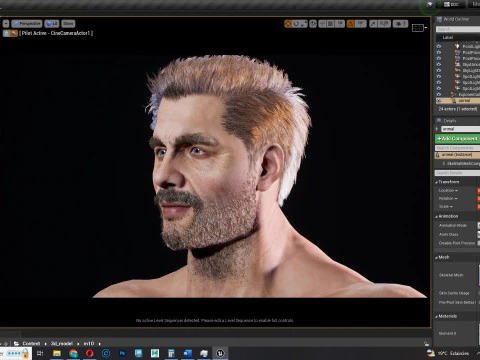Open Opera browser from taskbar
The image size is (480, 360).
pos(90,353)
